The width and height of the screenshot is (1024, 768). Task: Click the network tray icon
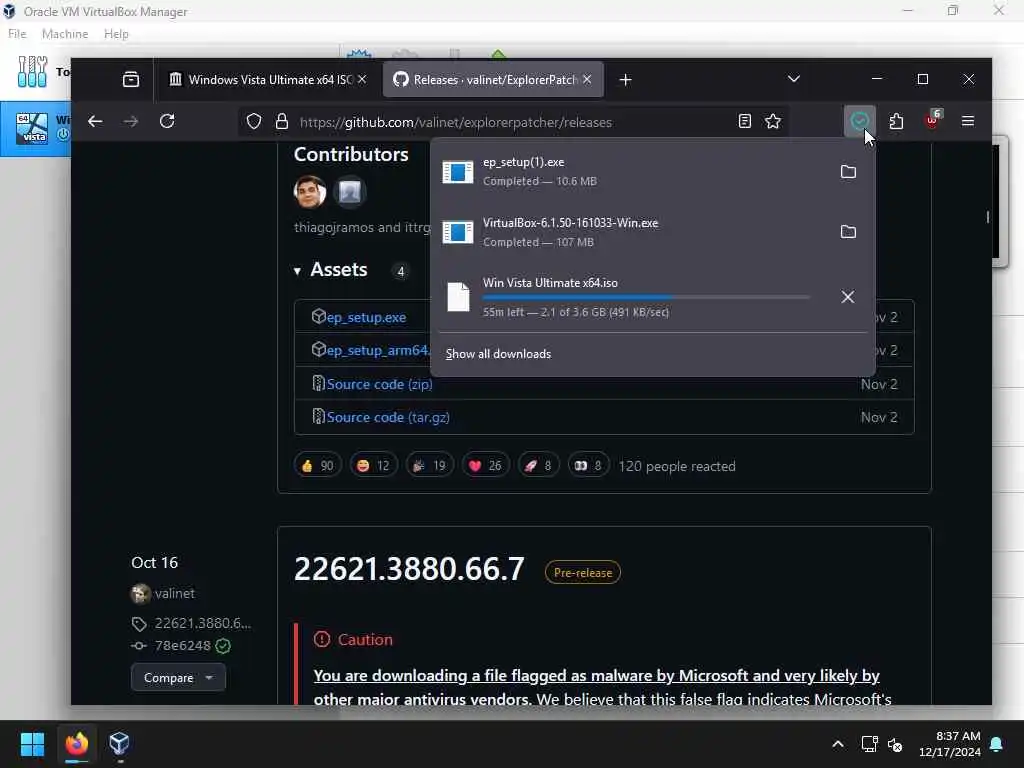(x=869, y=744)
